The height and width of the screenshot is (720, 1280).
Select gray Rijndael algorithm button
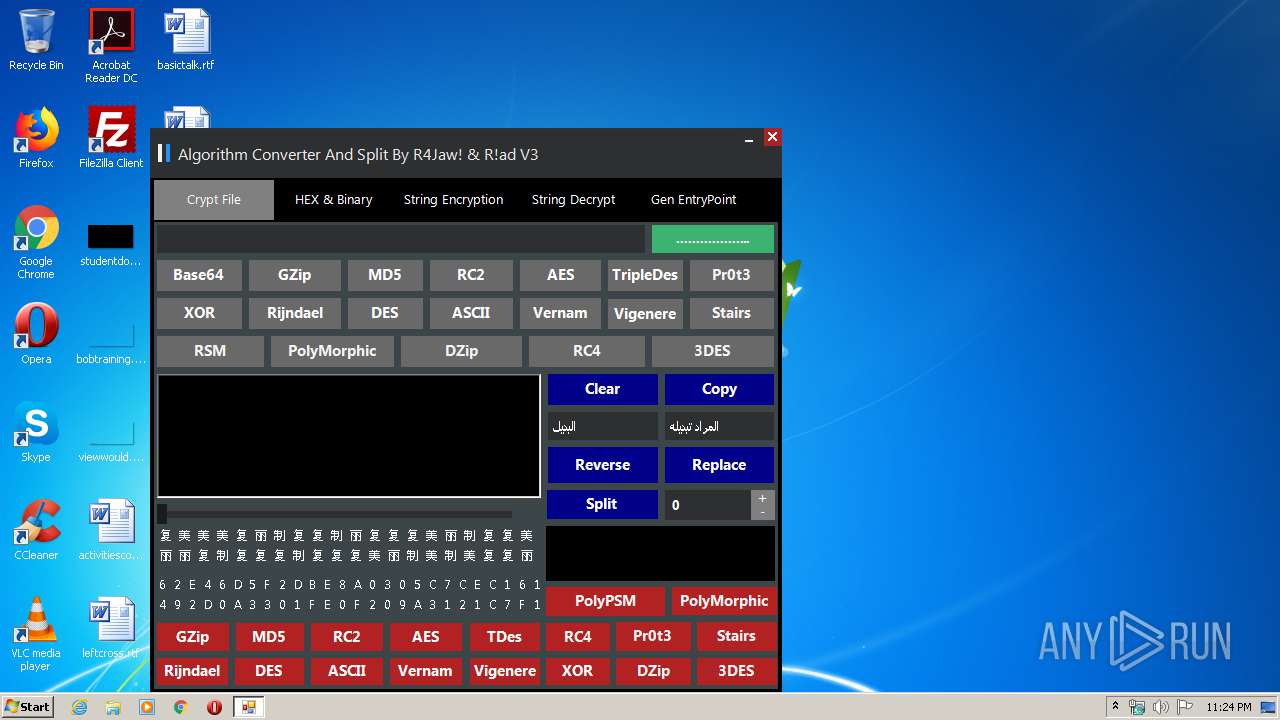(295, 313)
